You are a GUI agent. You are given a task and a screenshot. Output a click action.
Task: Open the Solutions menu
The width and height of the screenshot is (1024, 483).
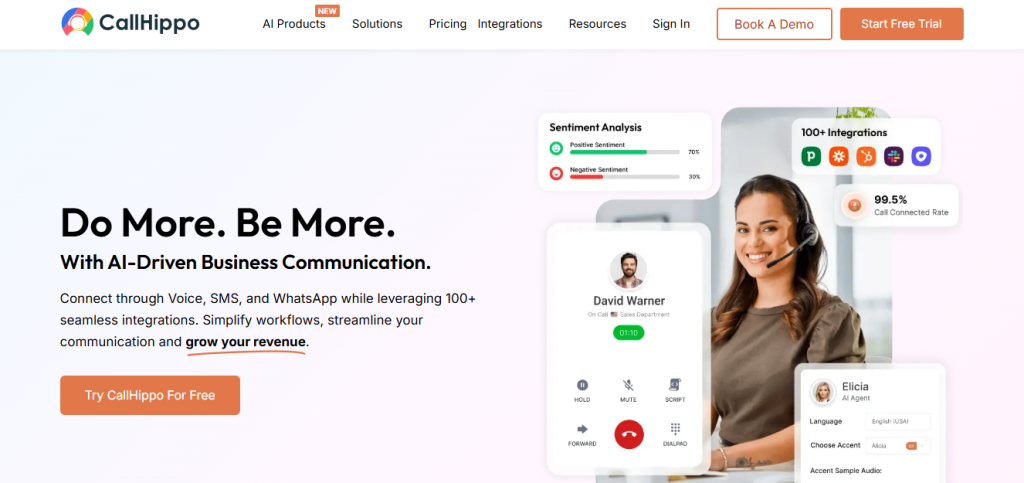pyautogui.click(x=377, y=24)
